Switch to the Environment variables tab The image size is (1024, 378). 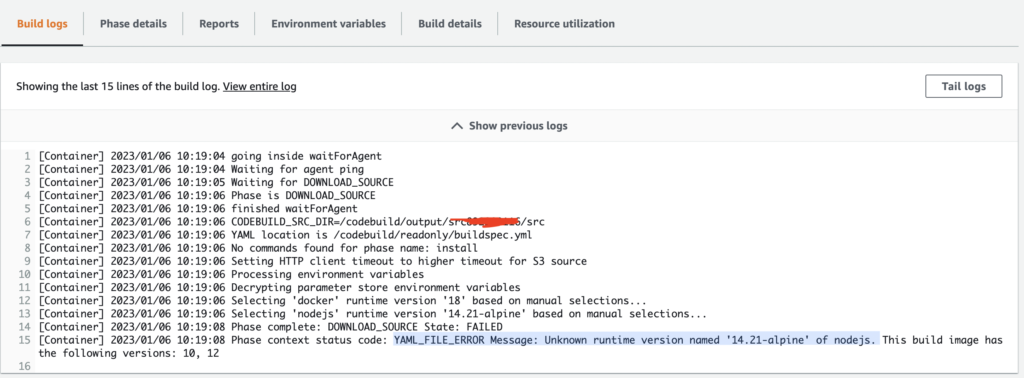[328, 24]
